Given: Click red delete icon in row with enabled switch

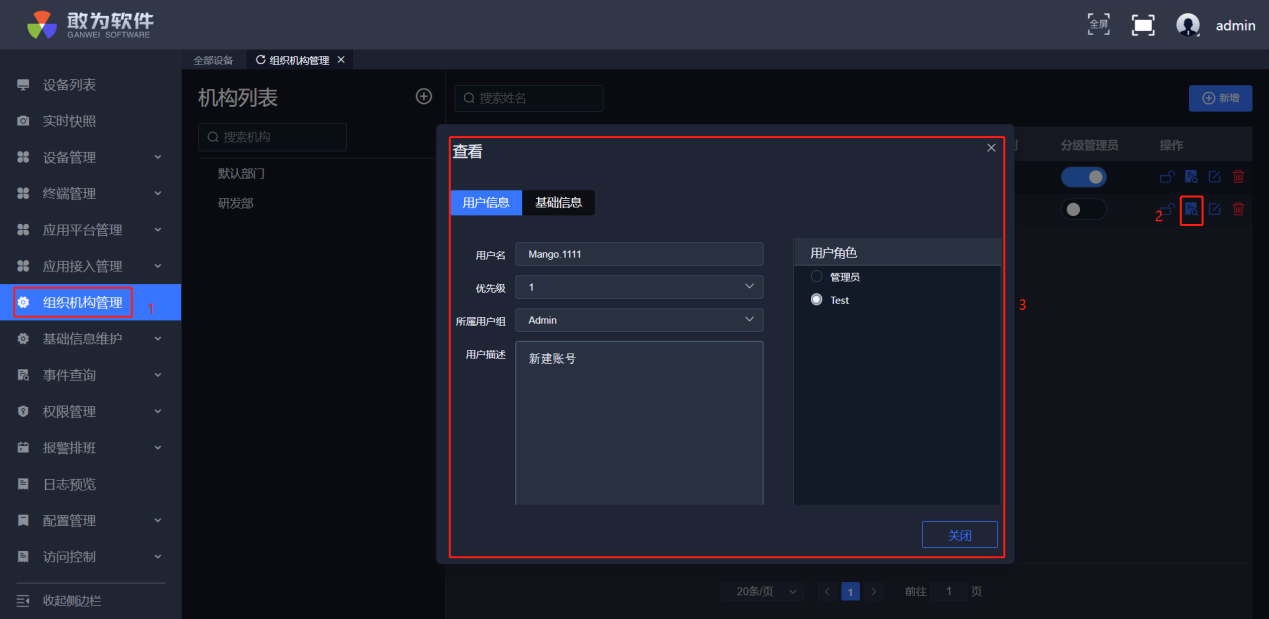Looking at the screenshot, I should point(1238,177).
